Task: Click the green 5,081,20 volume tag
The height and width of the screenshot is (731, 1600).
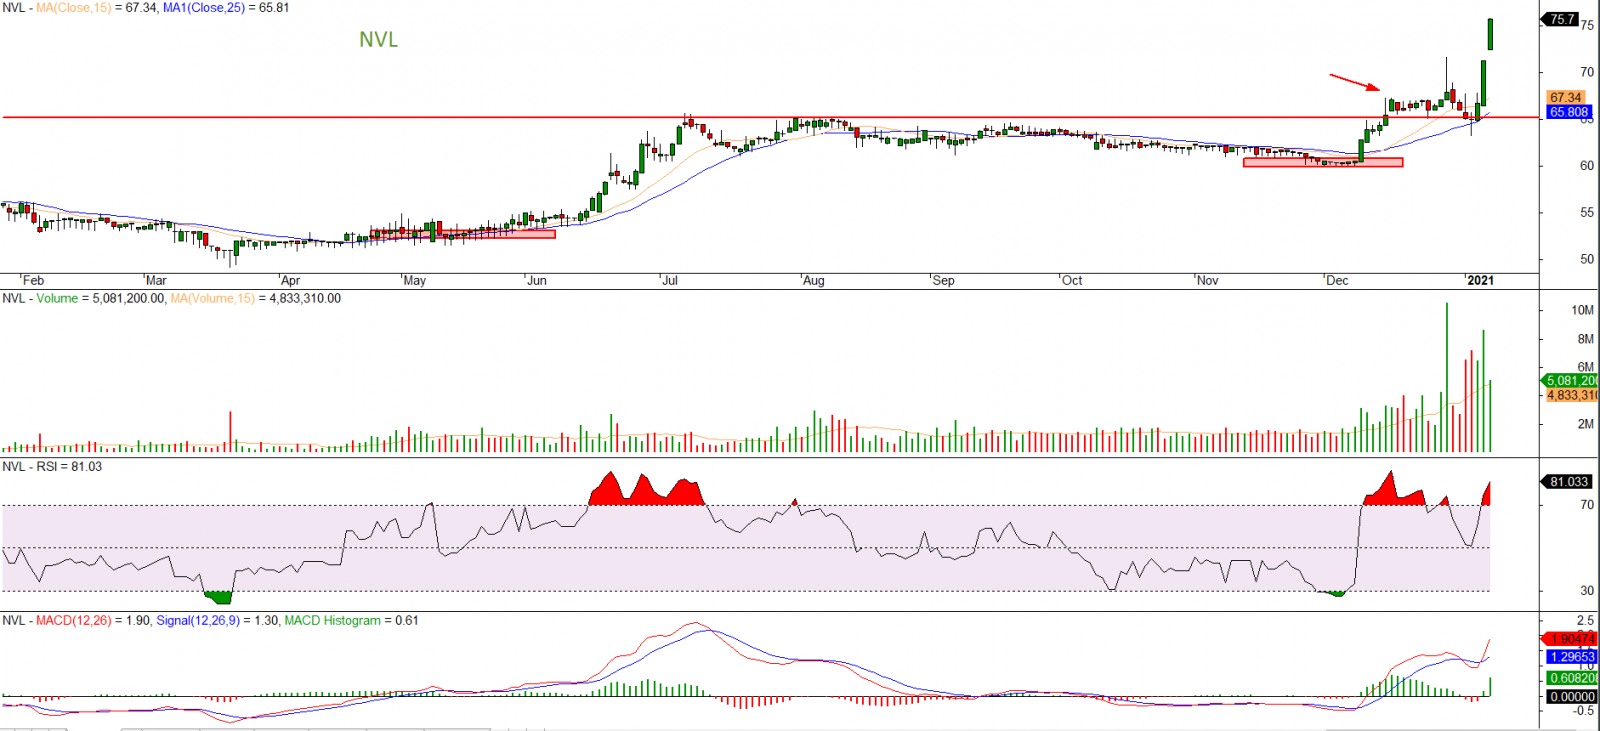Action: coord(1571,381)
